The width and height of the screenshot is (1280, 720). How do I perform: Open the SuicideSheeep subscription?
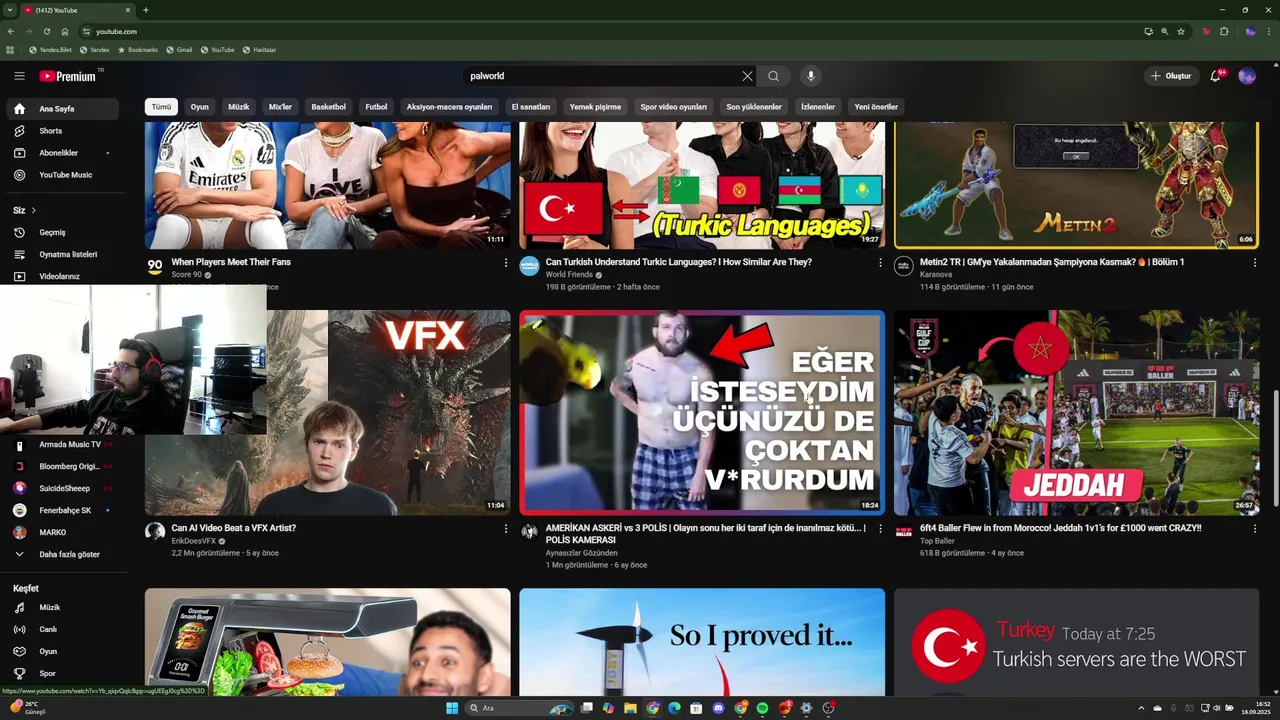click(x=63, y=488)
